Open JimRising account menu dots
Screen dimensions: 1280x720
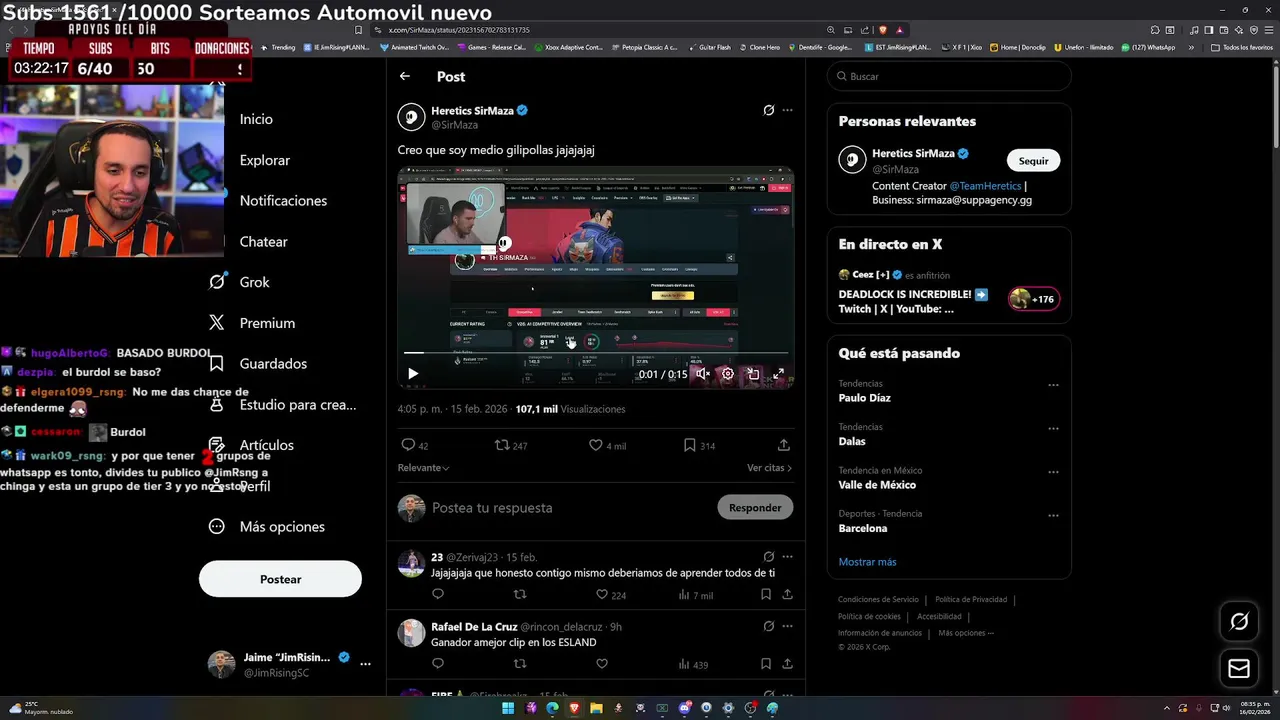(365, 664)
